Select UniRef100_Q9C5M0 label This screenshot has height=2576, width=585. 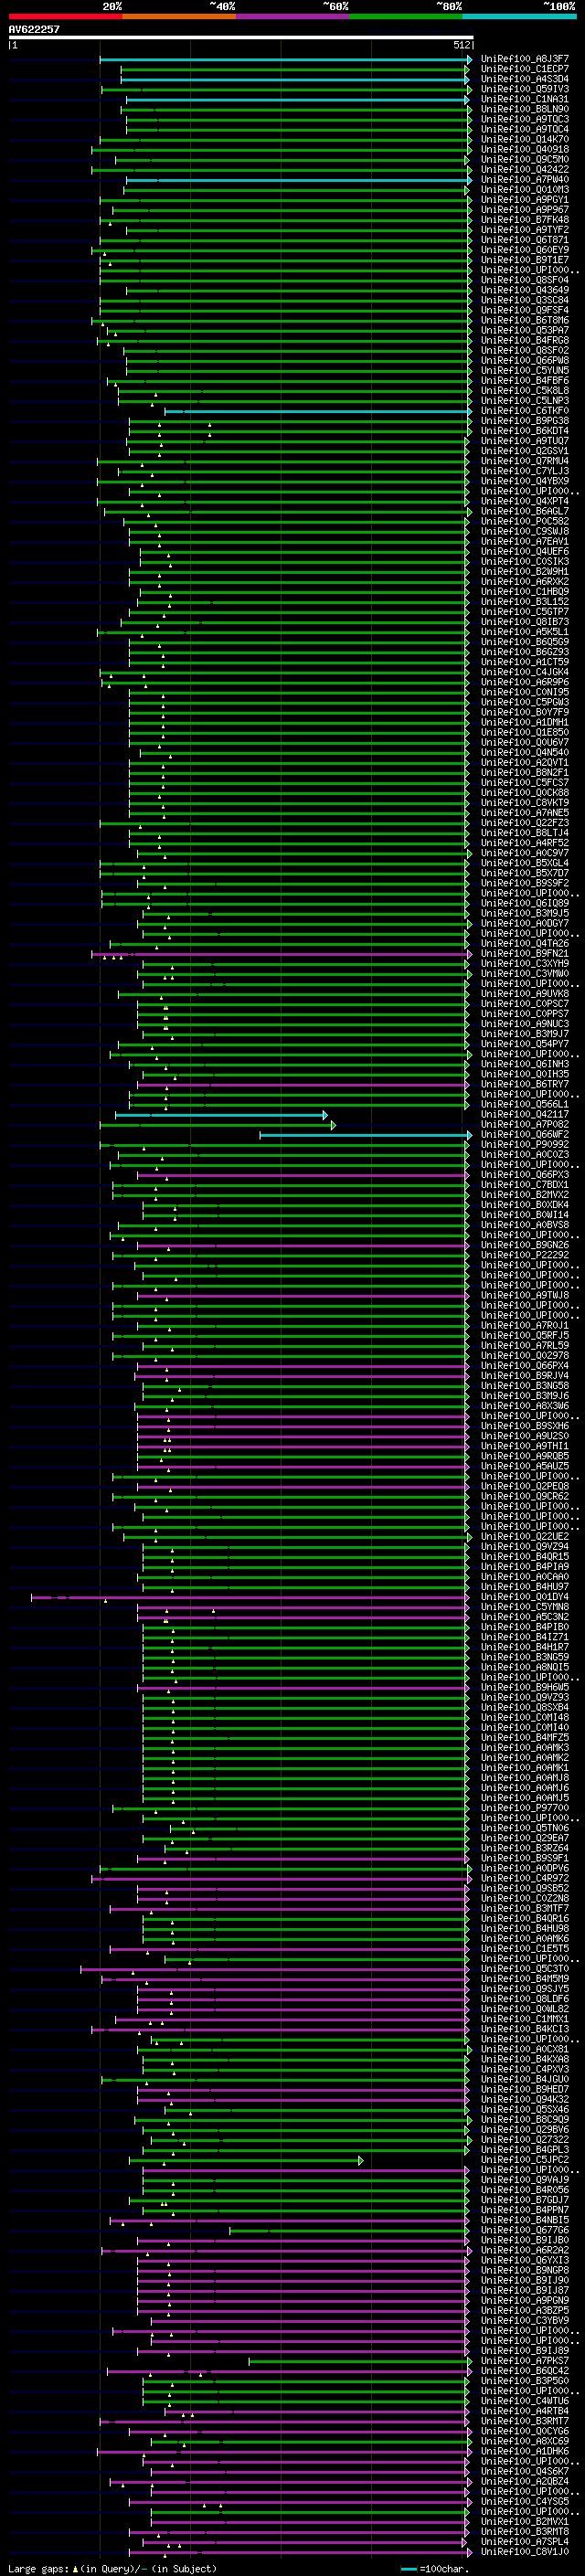[x=525, y=160]
